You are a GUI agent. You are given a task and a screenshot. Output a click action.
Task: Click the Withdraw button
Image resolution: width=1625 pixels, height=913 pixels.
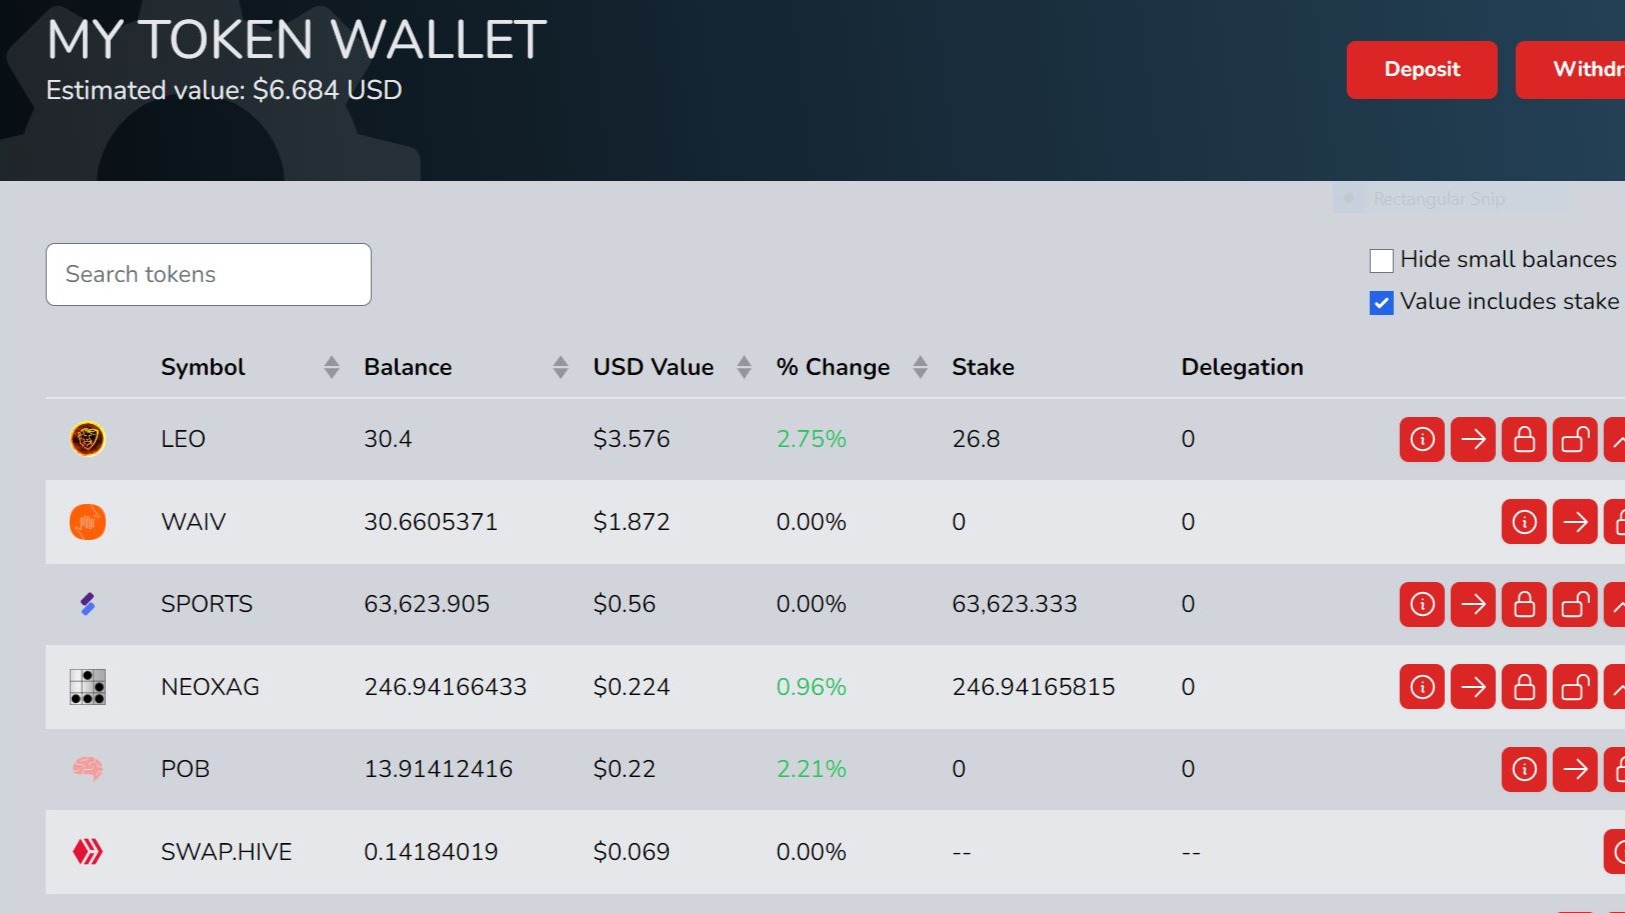tap(1571, 70)
